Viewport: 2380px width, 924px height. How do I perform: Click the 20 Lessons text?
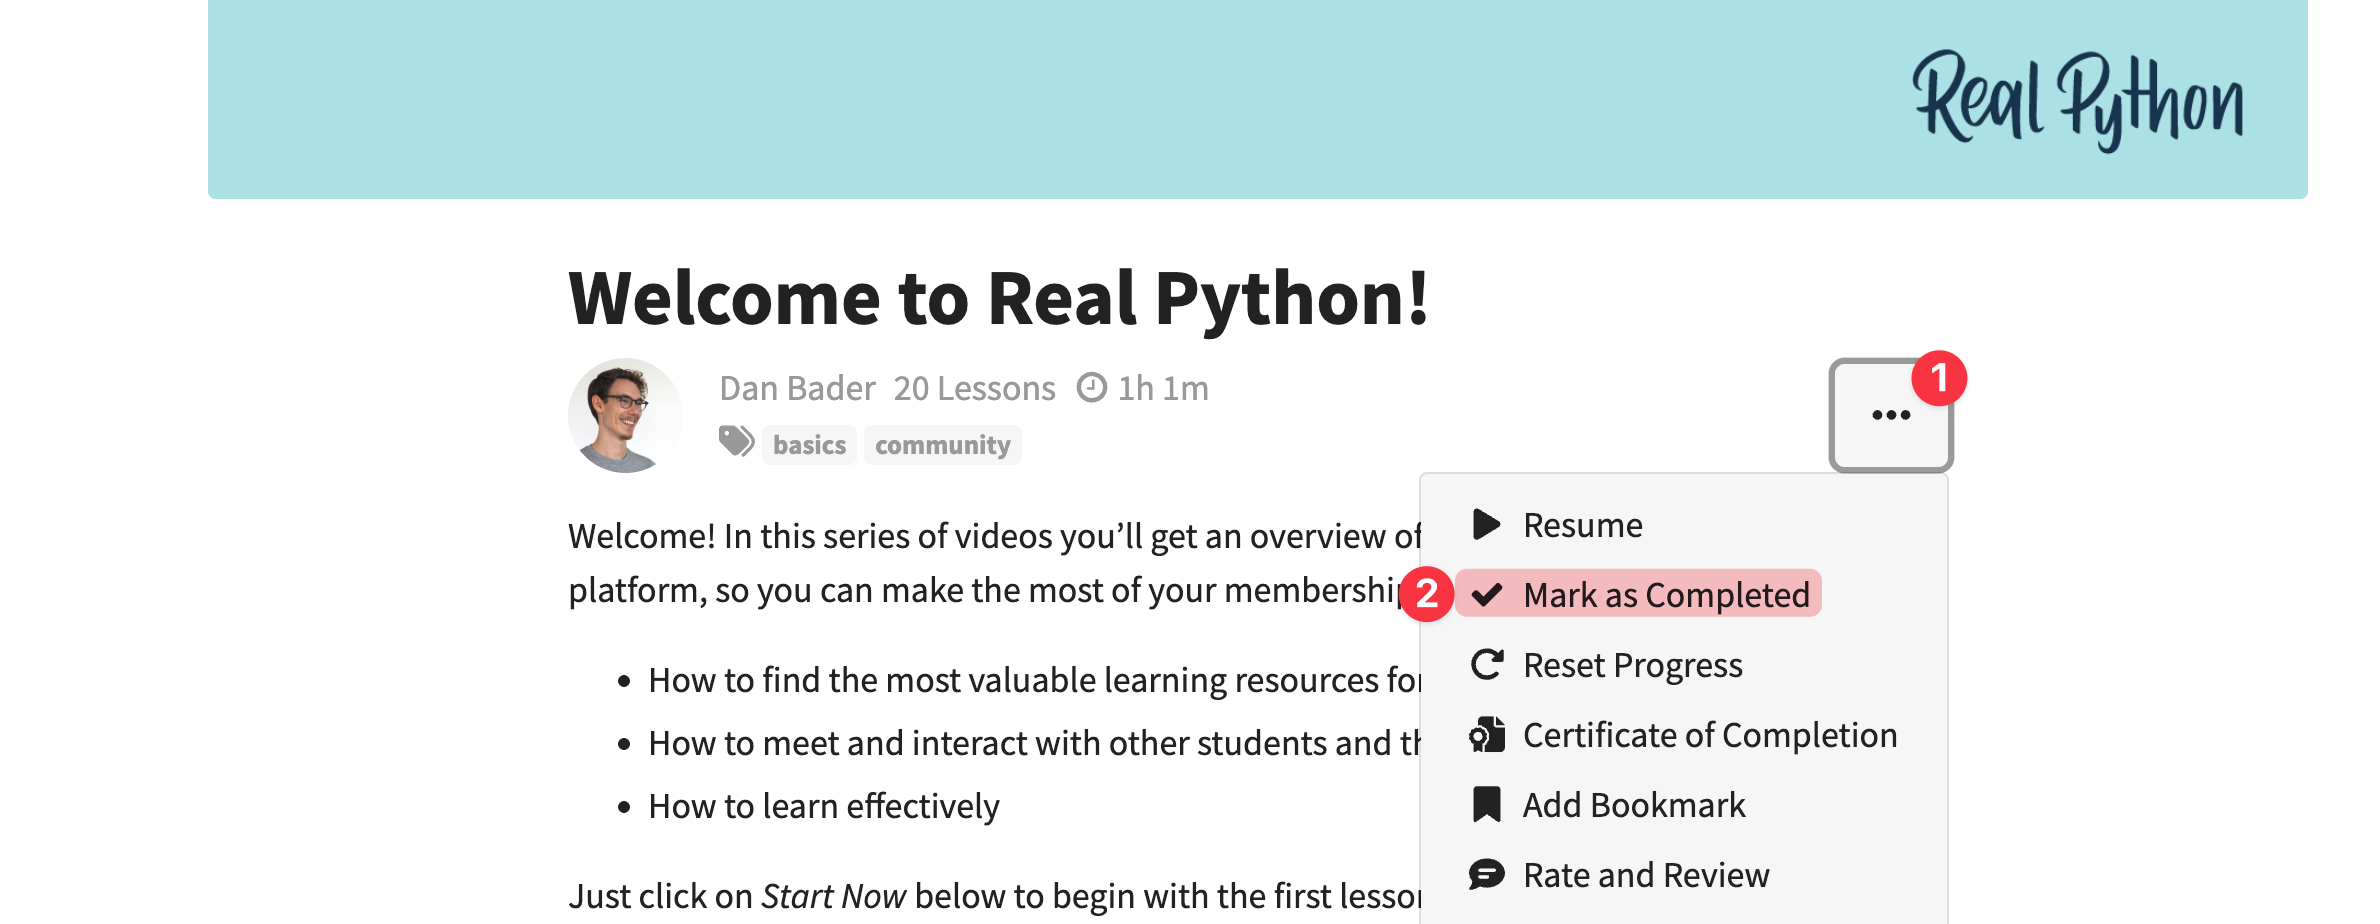pos(974,388)
